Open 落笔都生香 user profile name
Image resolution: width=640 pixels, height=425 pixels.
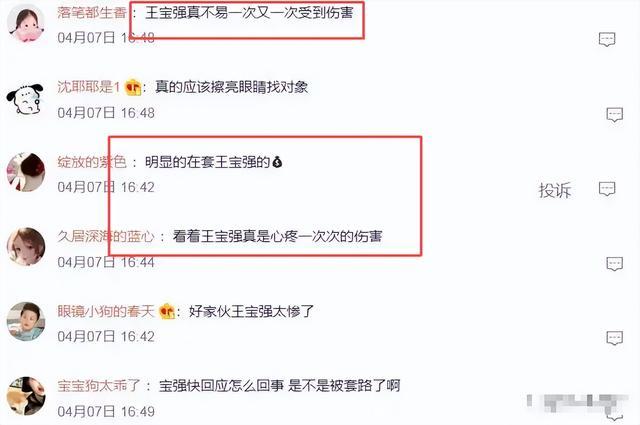pos(92,12)
